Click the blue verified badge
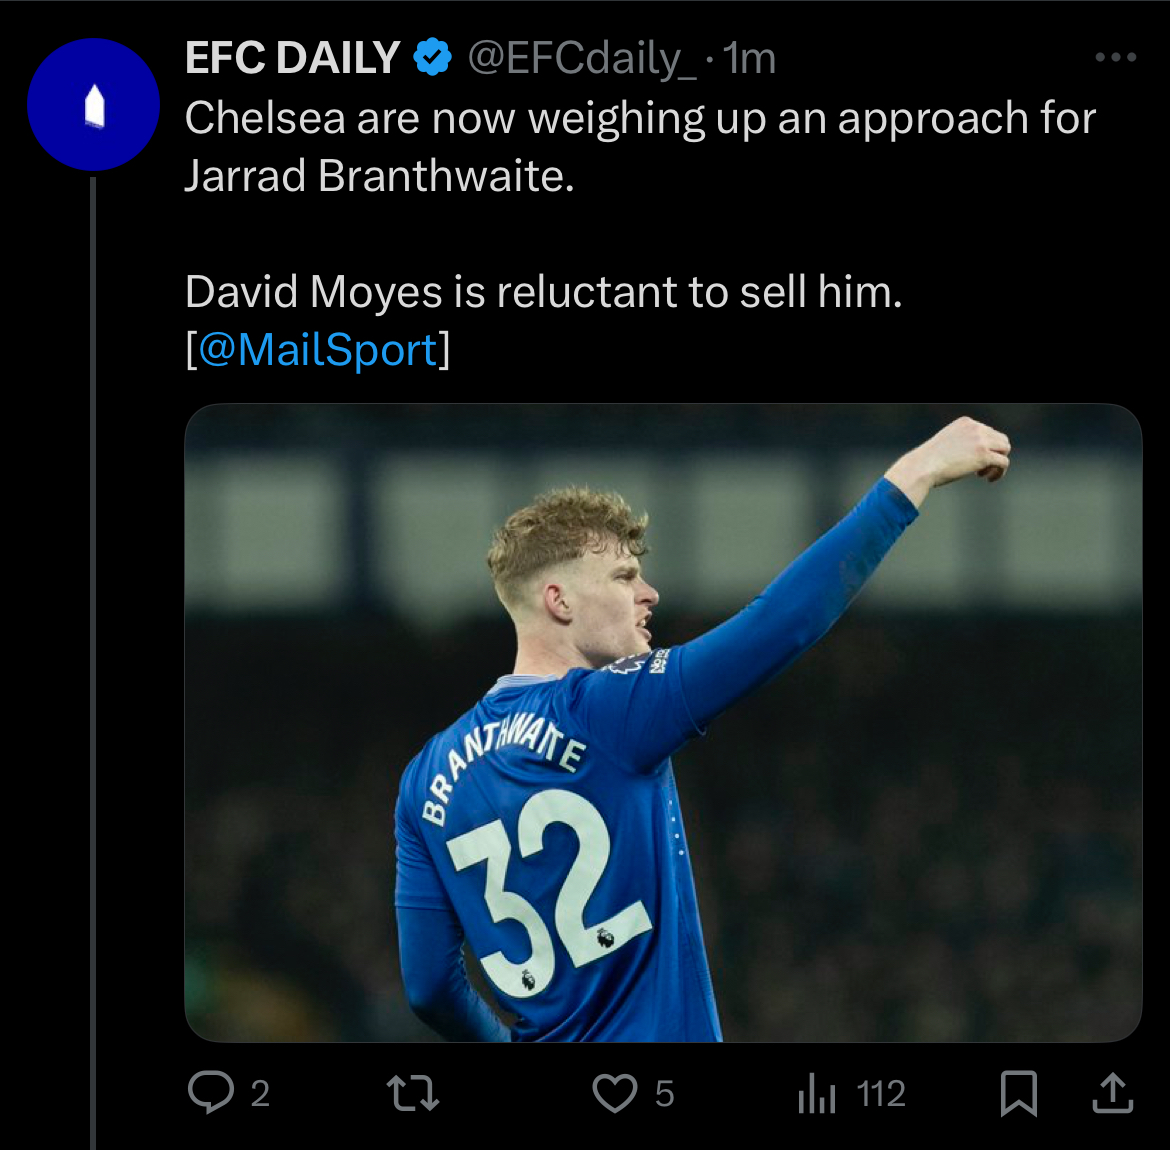1170x1150 pixels. [433, 58]
